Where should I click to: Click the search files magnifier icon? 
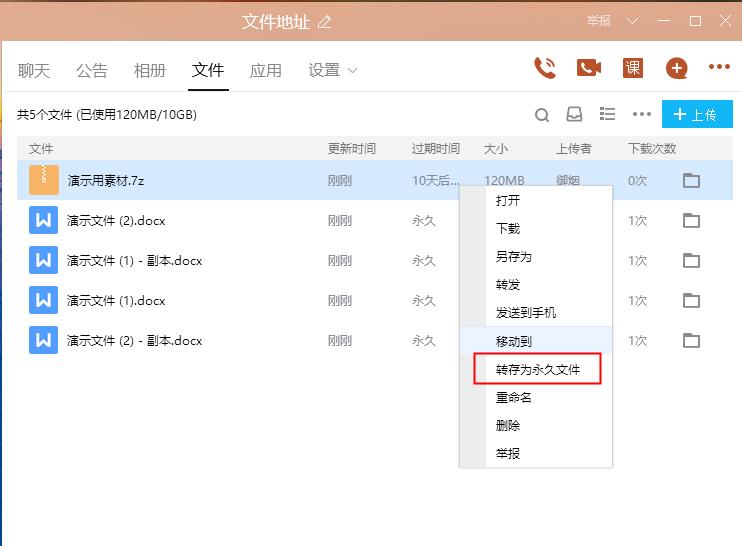[x=542, y=114]
